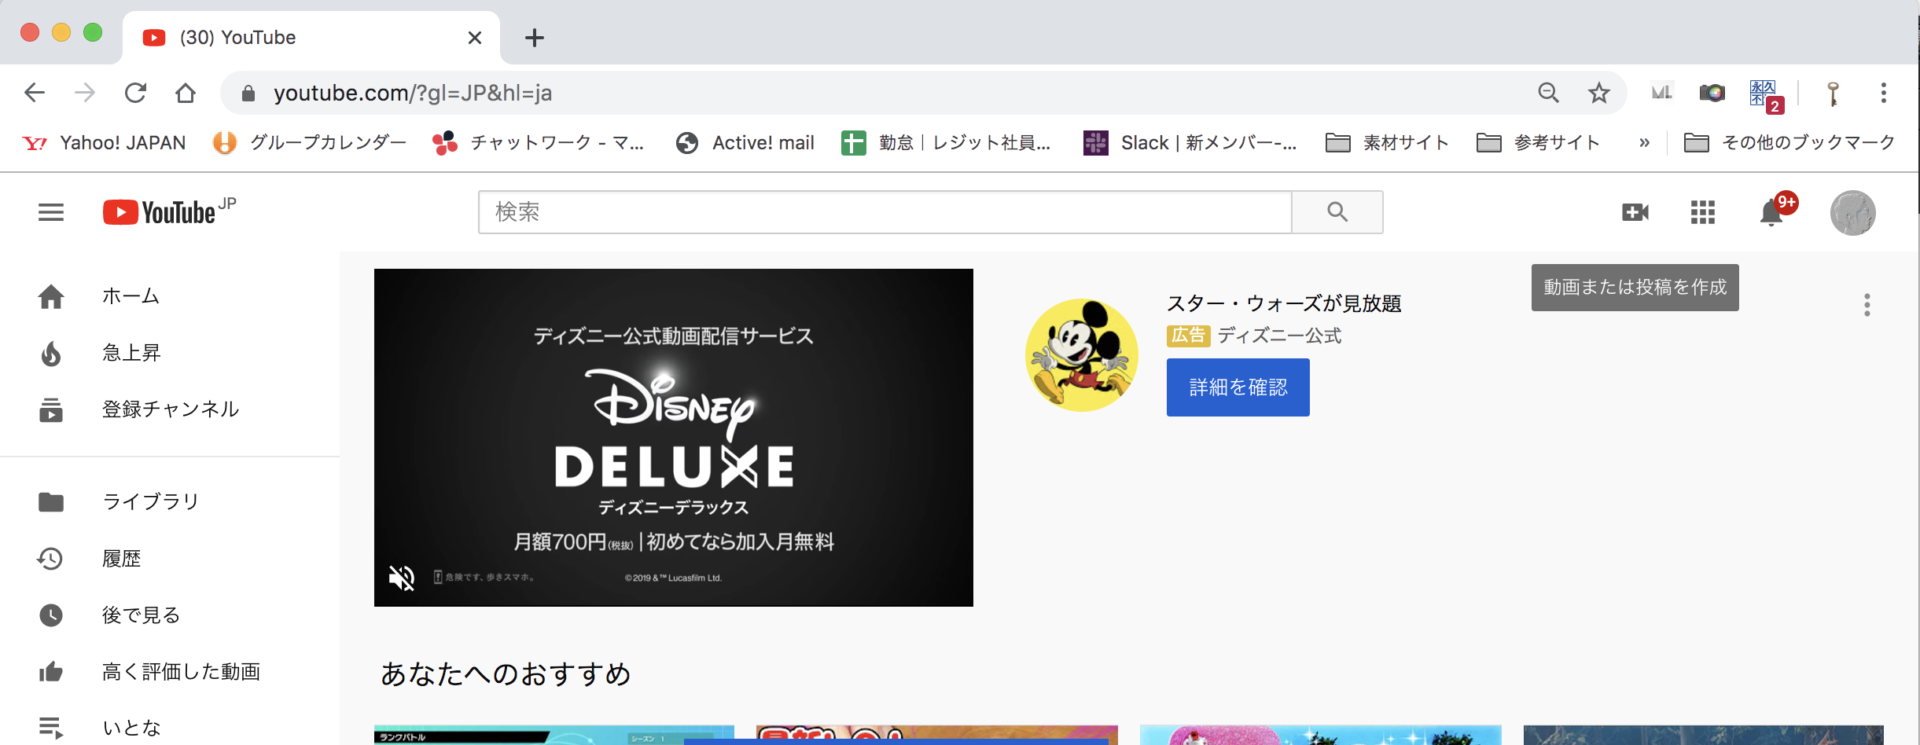
Task: Click the extension with red 2 badge
Action: click(1765, 95)
